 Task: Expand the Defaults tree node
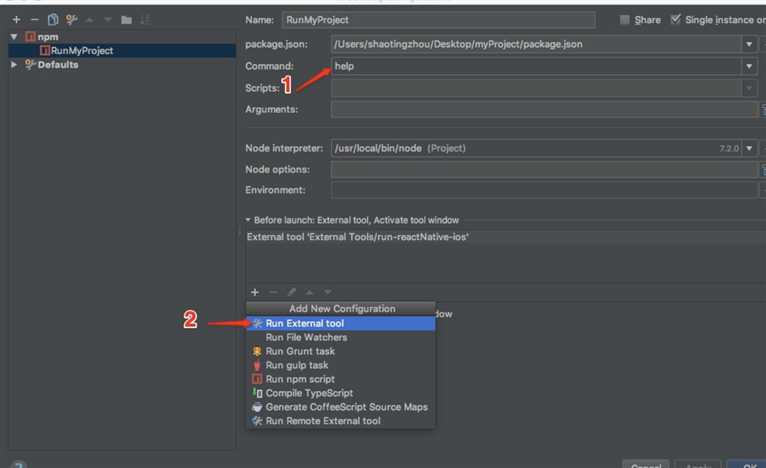point(14,65)
